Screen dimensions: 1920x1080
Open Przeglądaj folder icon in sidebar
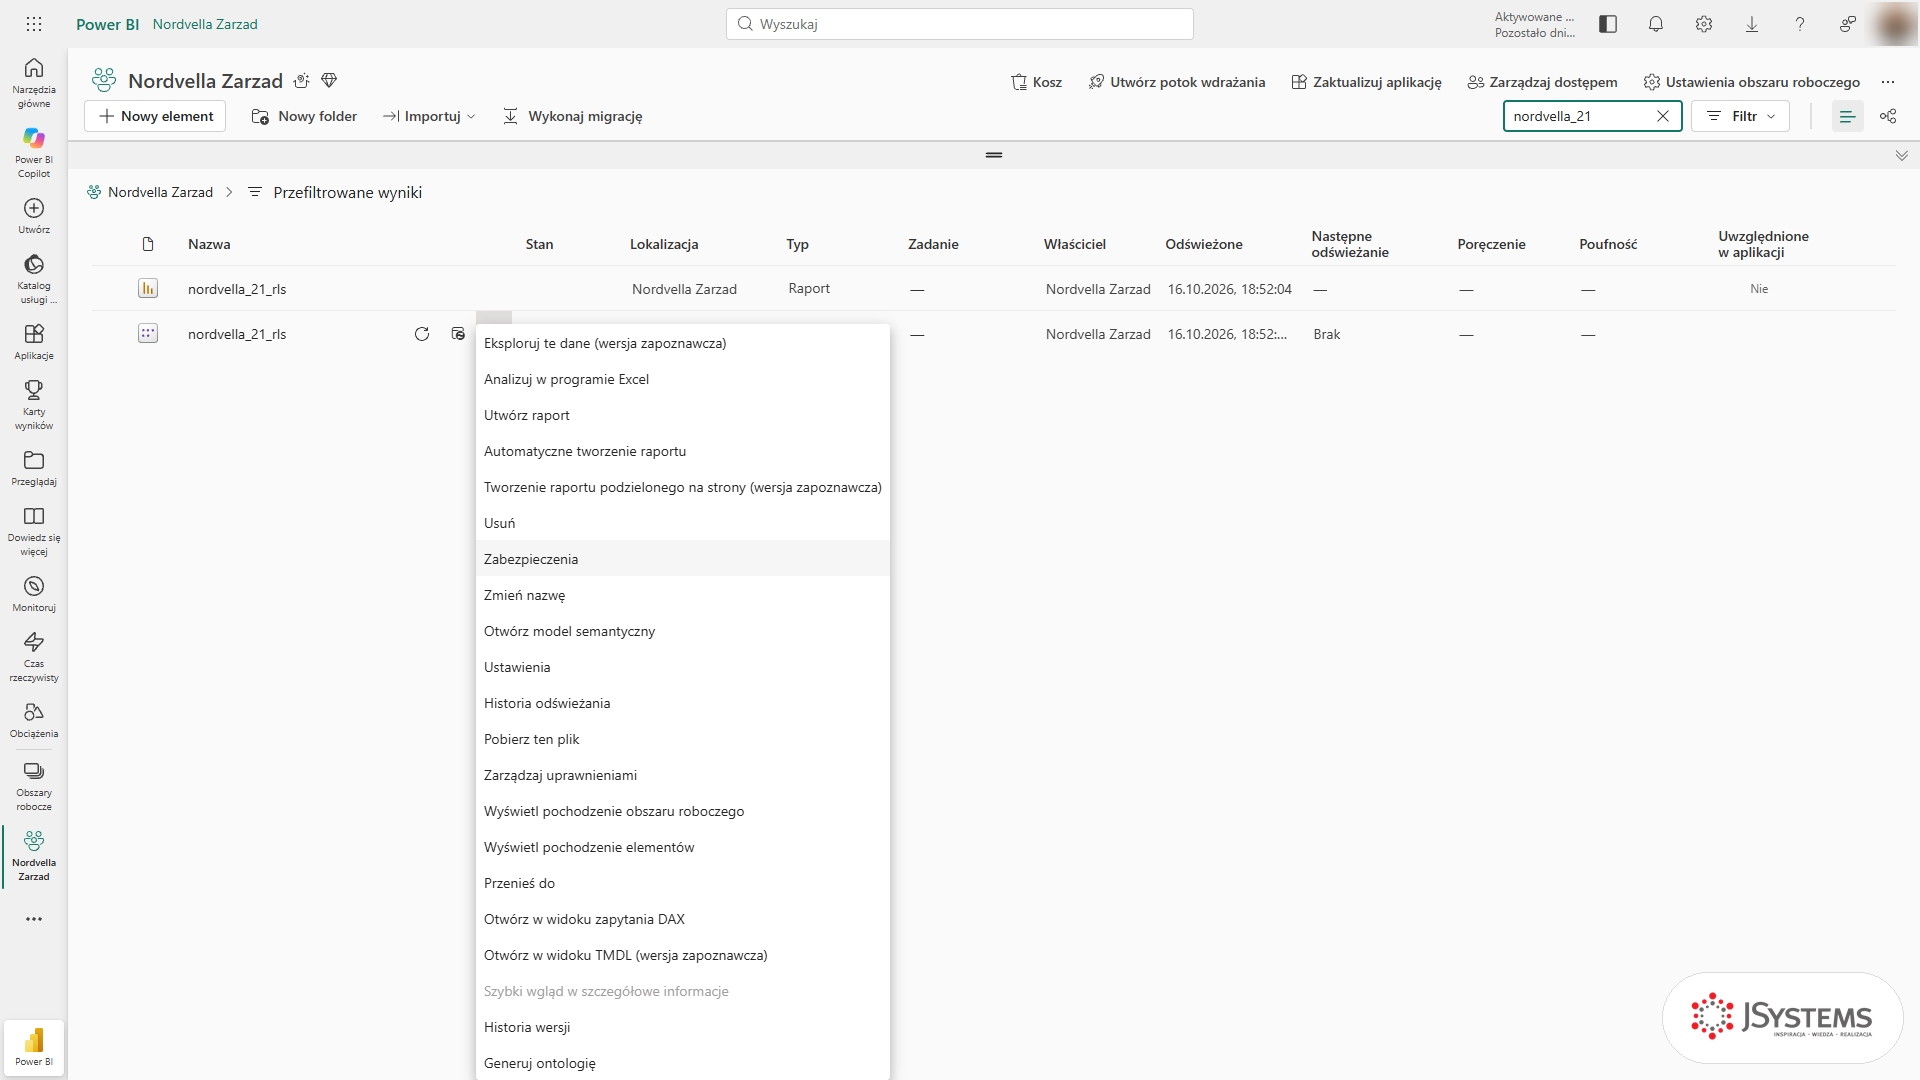34,460
